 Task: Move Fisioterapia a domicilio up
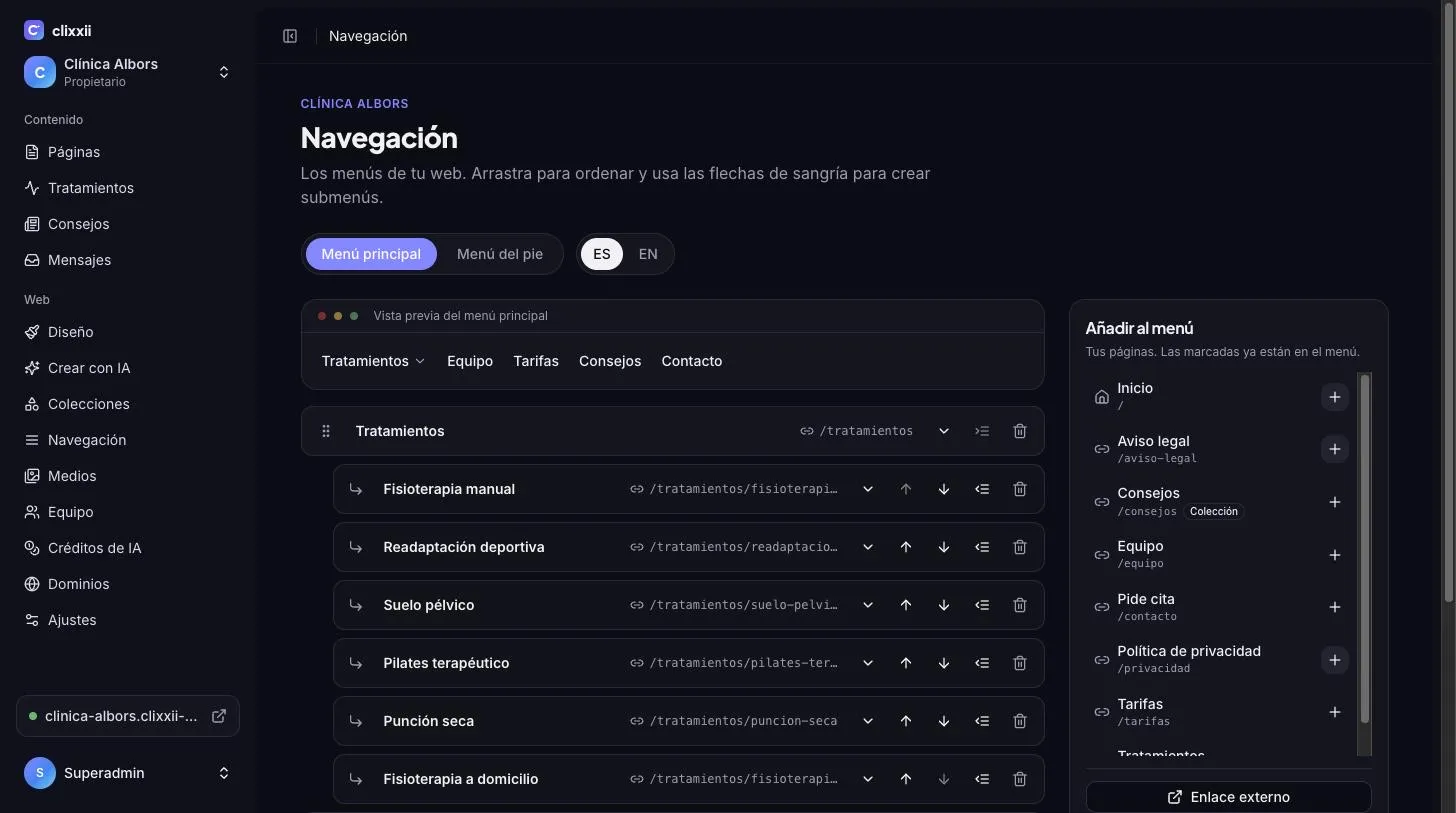906,779
